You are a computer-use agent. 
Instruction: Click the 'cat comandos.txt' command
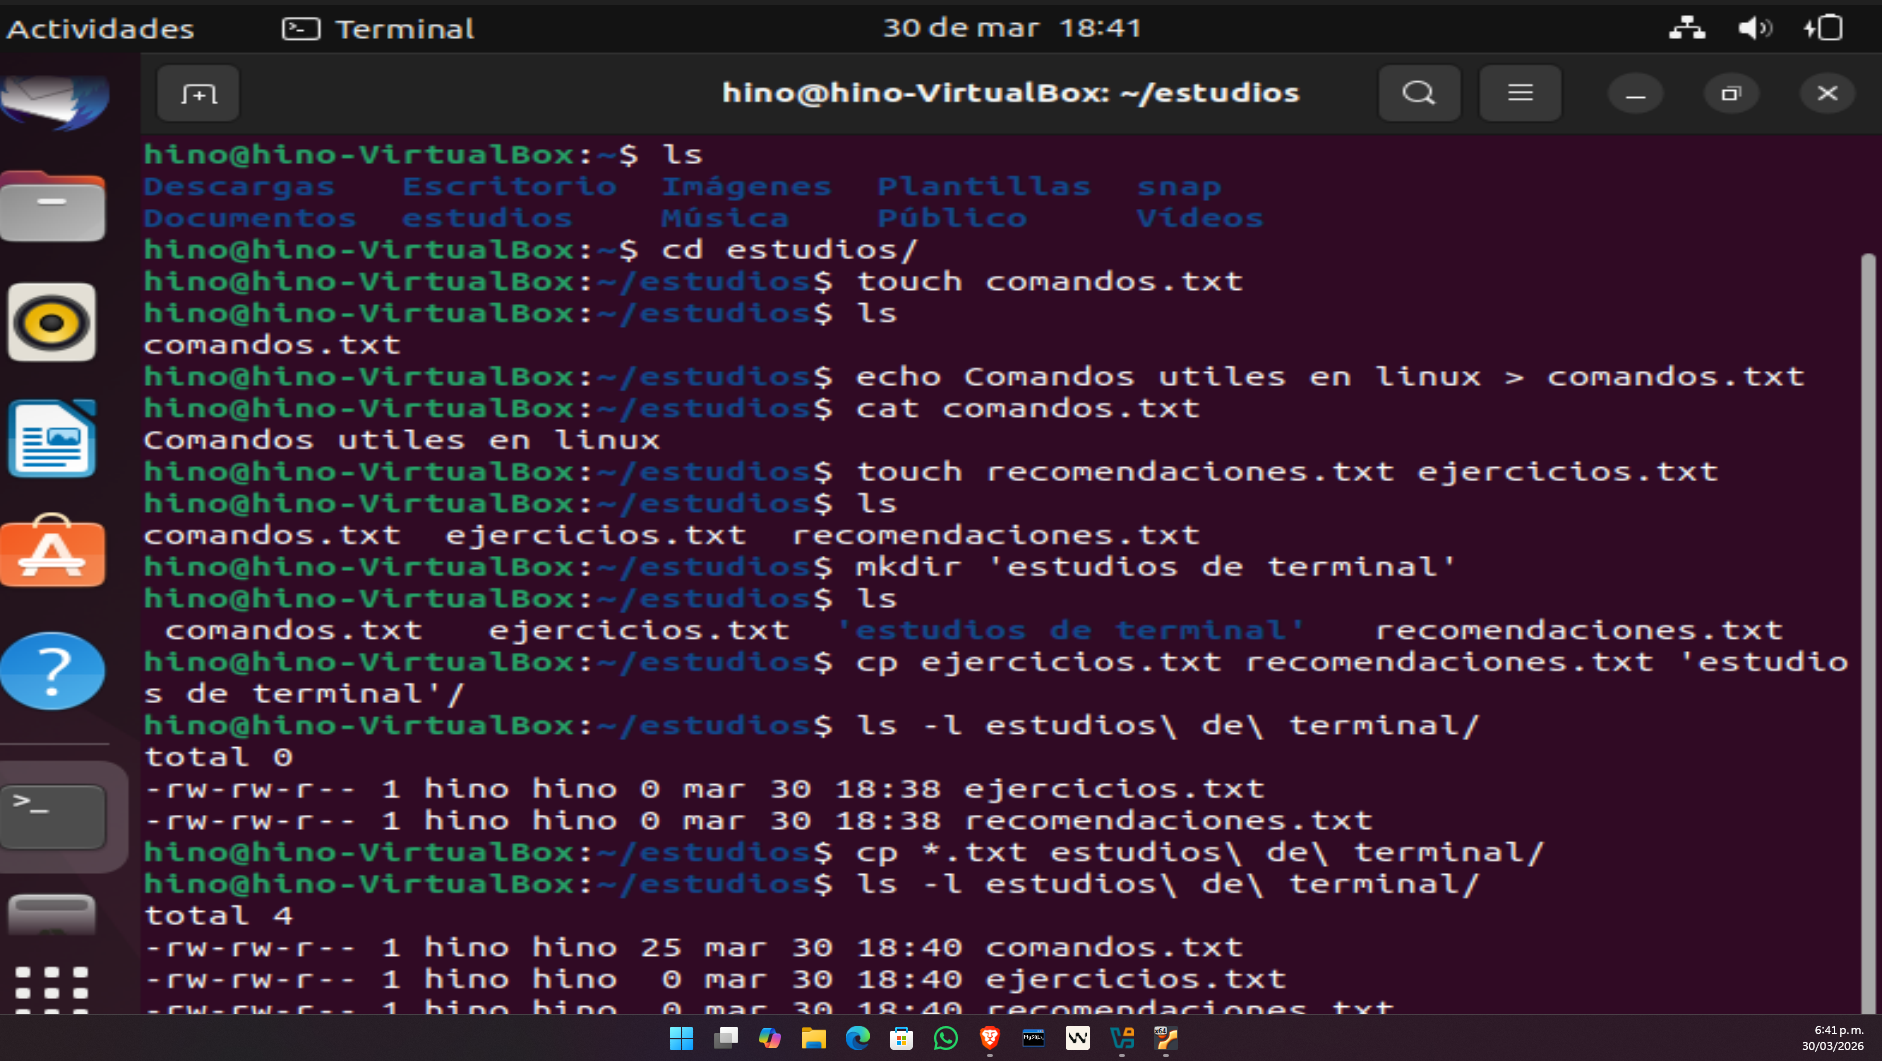click(x=1028, y=408)
